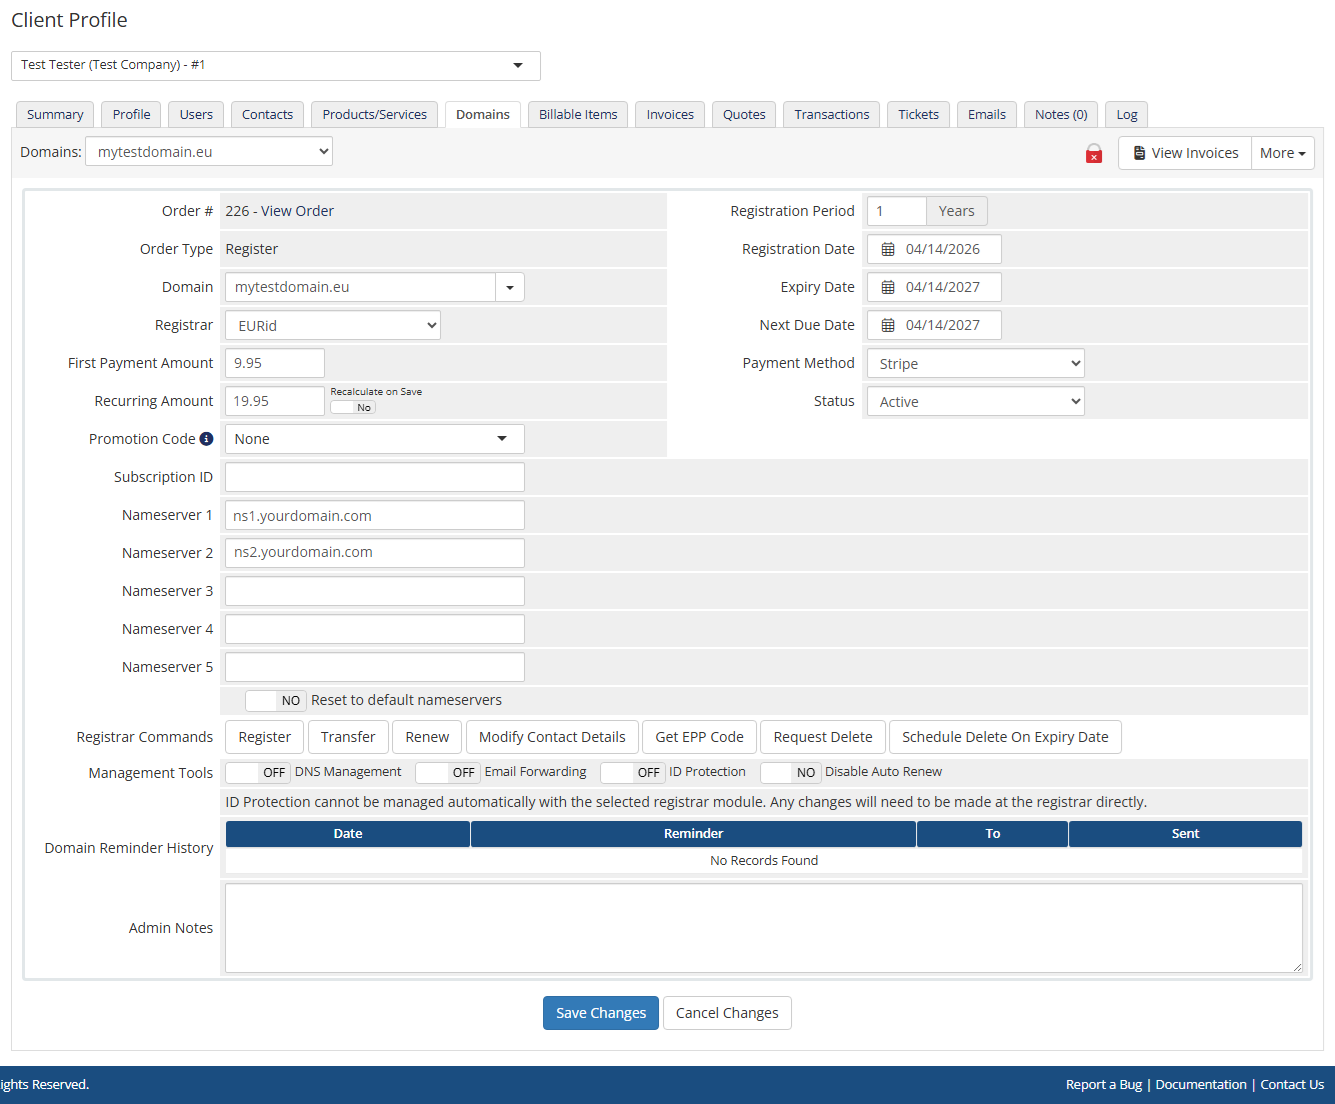Open the client selector dropdown
This screenshot has width=1335, height=1104.
pyautogui.click(x=276, y=65)
